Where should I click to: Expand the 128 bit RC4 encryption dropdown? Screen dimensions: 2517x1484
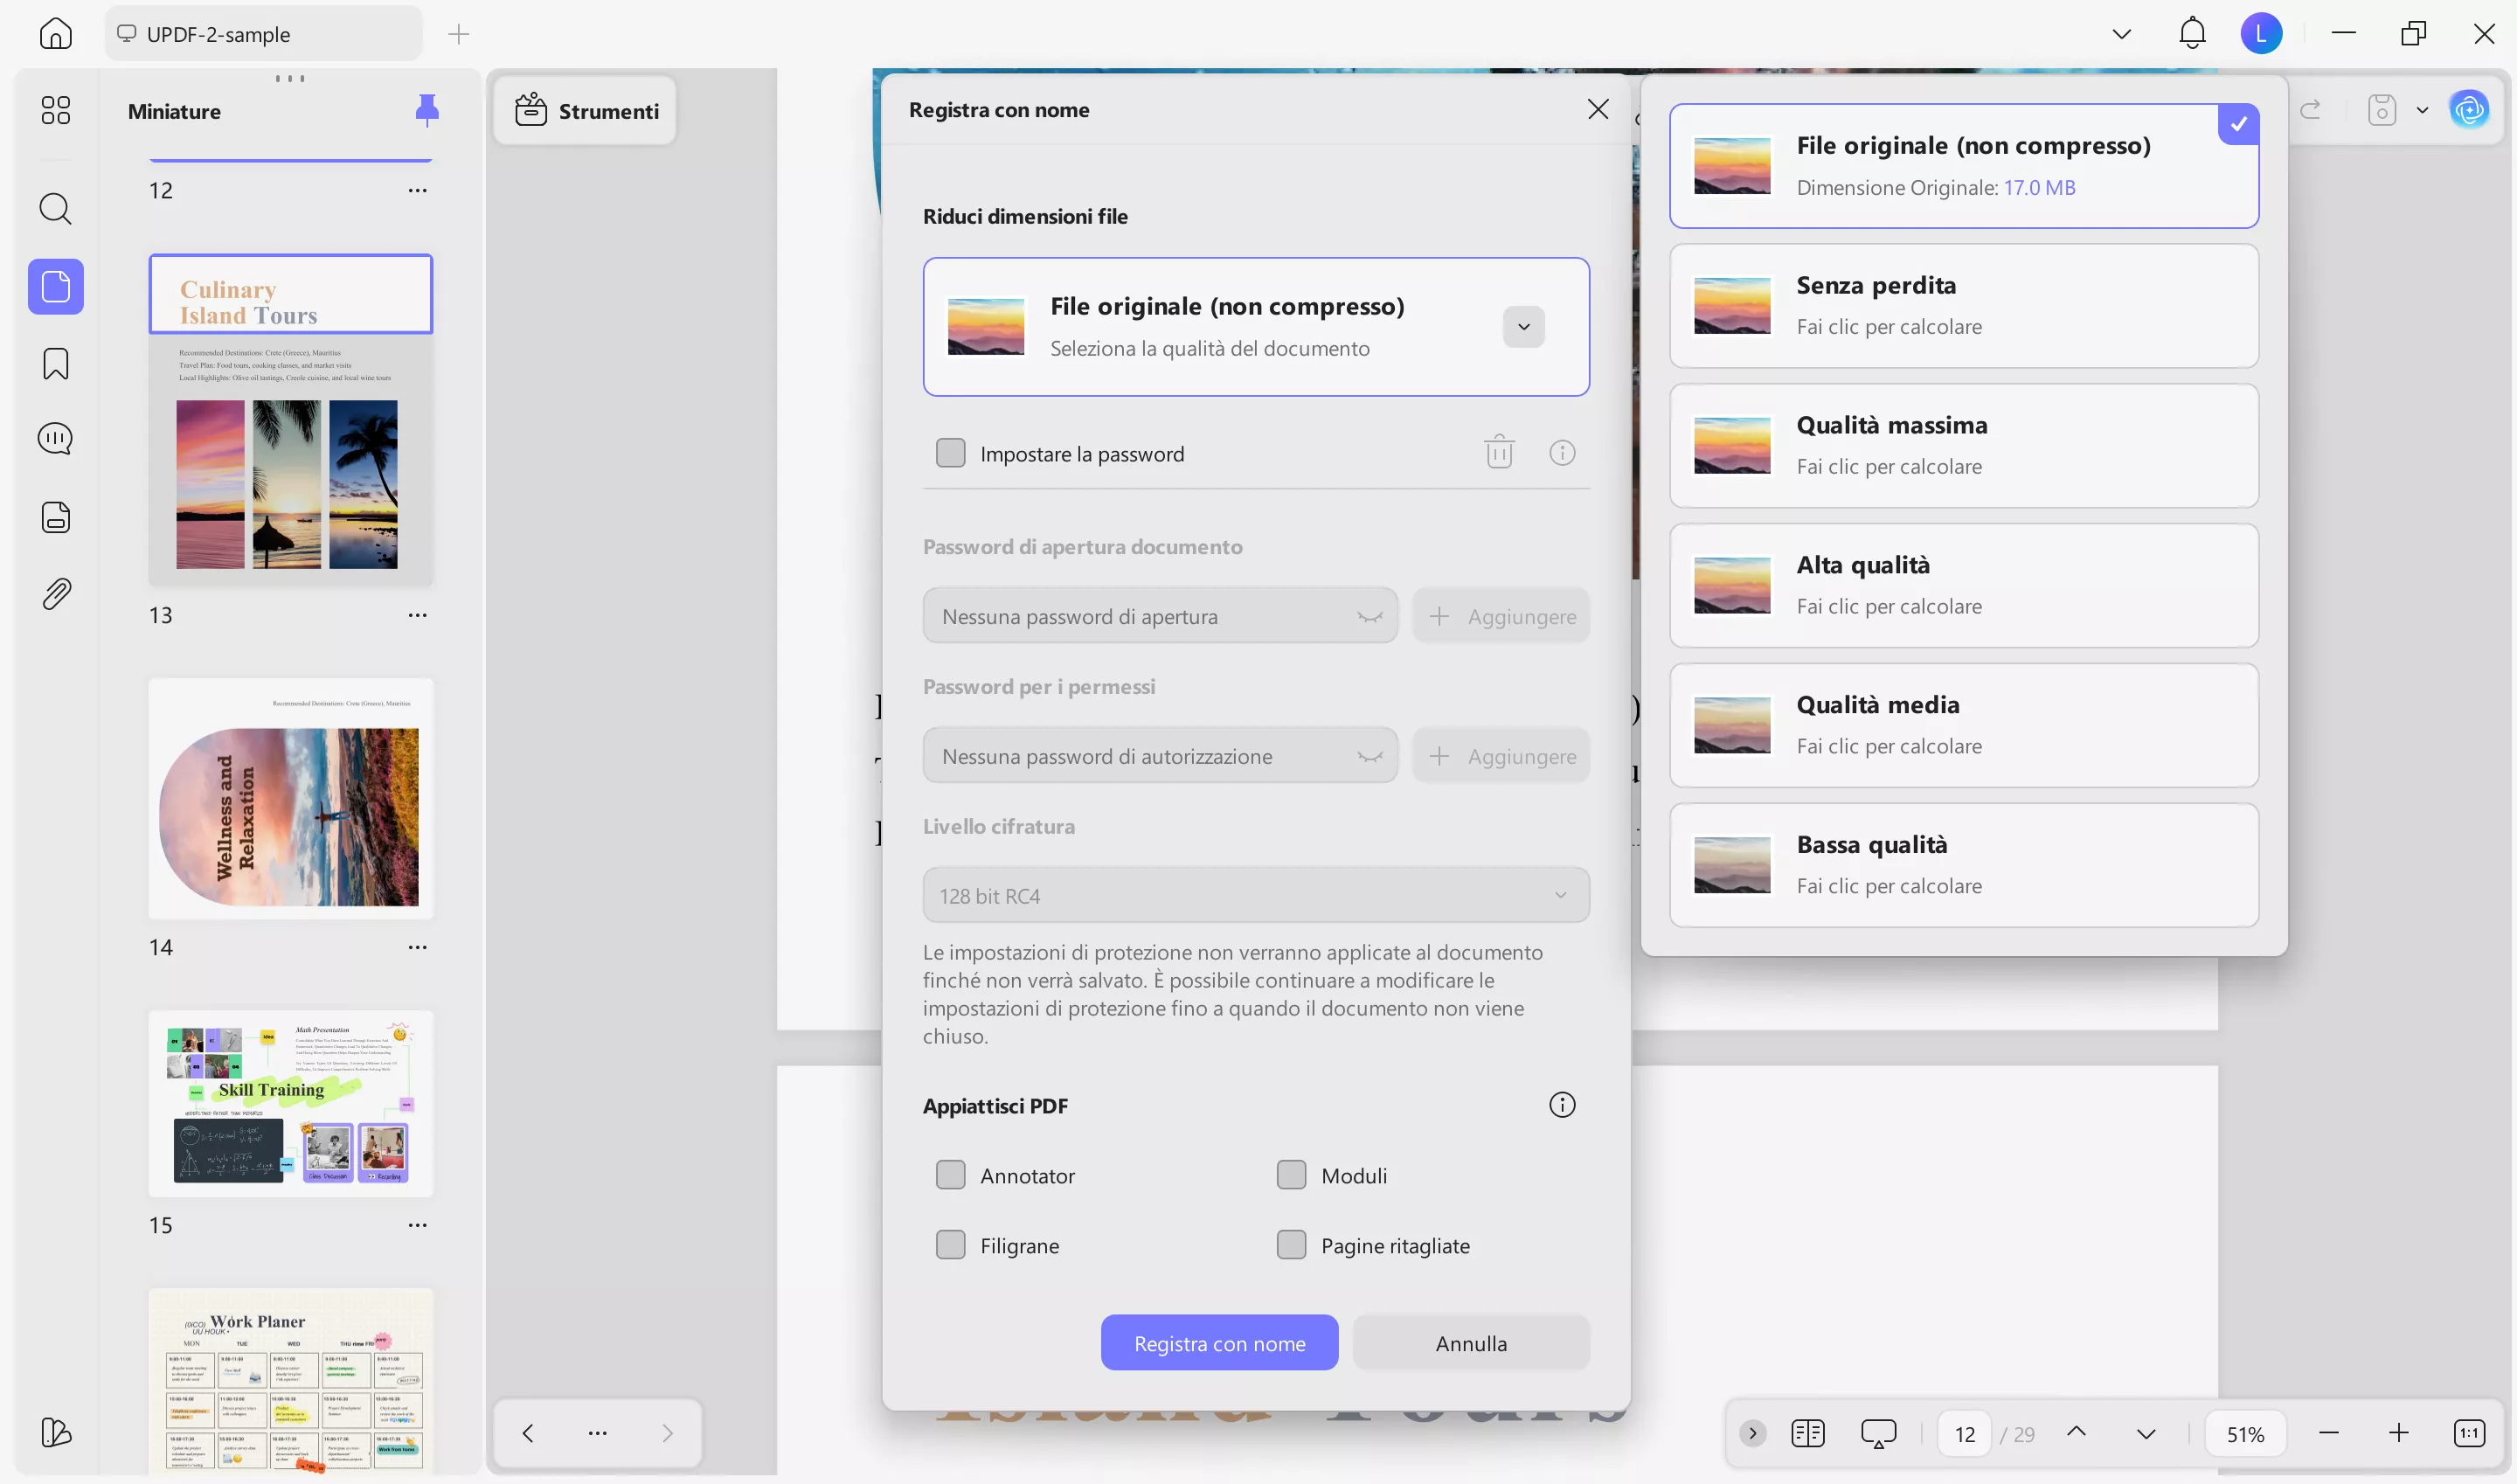tap(1560, 894)
